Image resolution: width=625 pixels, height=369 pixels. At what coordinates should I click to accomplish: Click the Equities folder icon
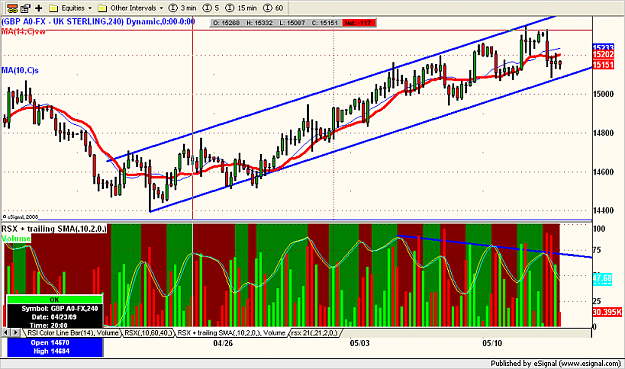pos(53,8)
